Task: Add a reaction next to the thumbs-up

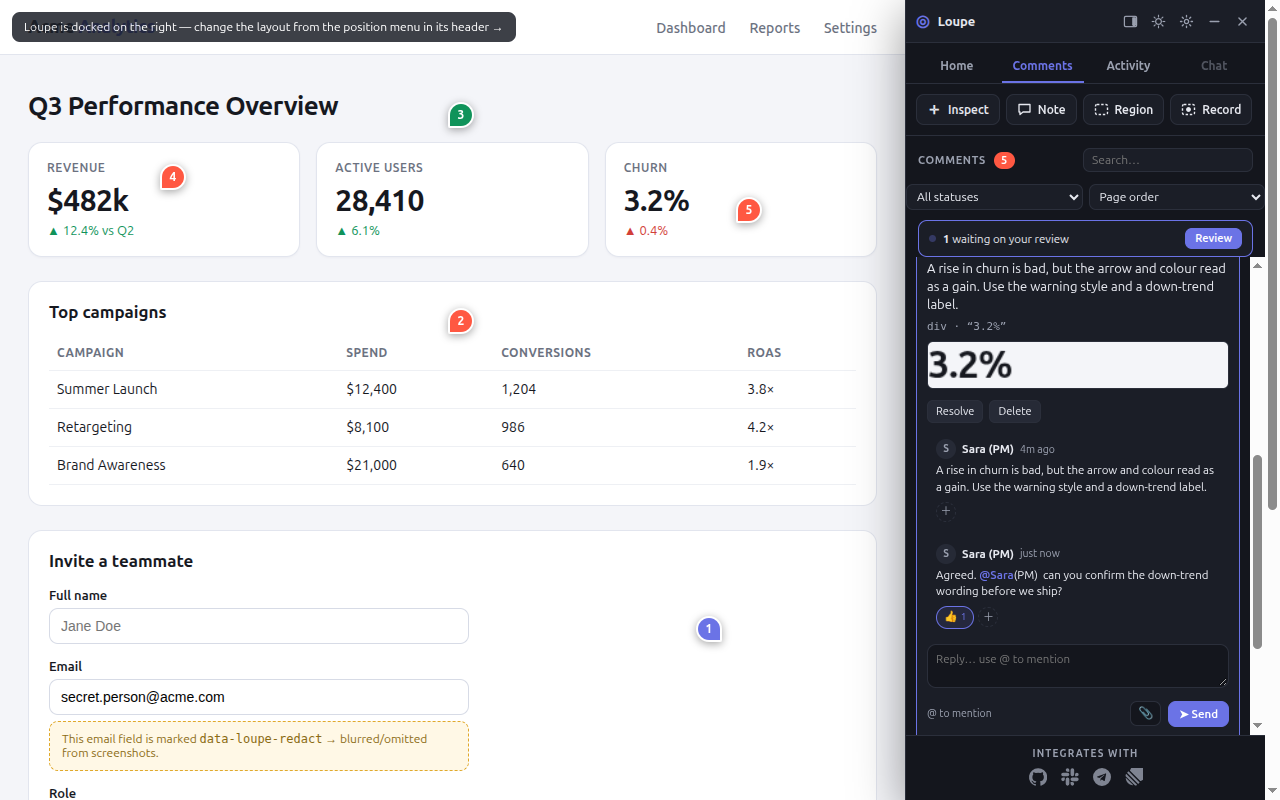Action: (x=989, y=617)
